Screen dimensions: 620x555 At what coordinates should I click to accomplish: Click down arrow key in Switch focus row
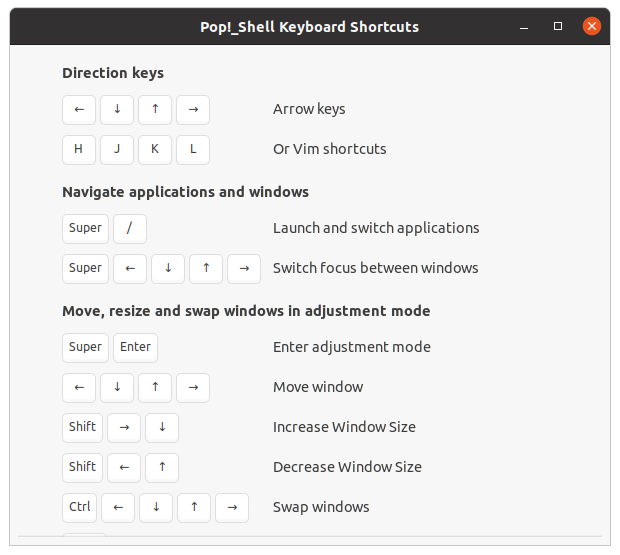coord(168,268)
